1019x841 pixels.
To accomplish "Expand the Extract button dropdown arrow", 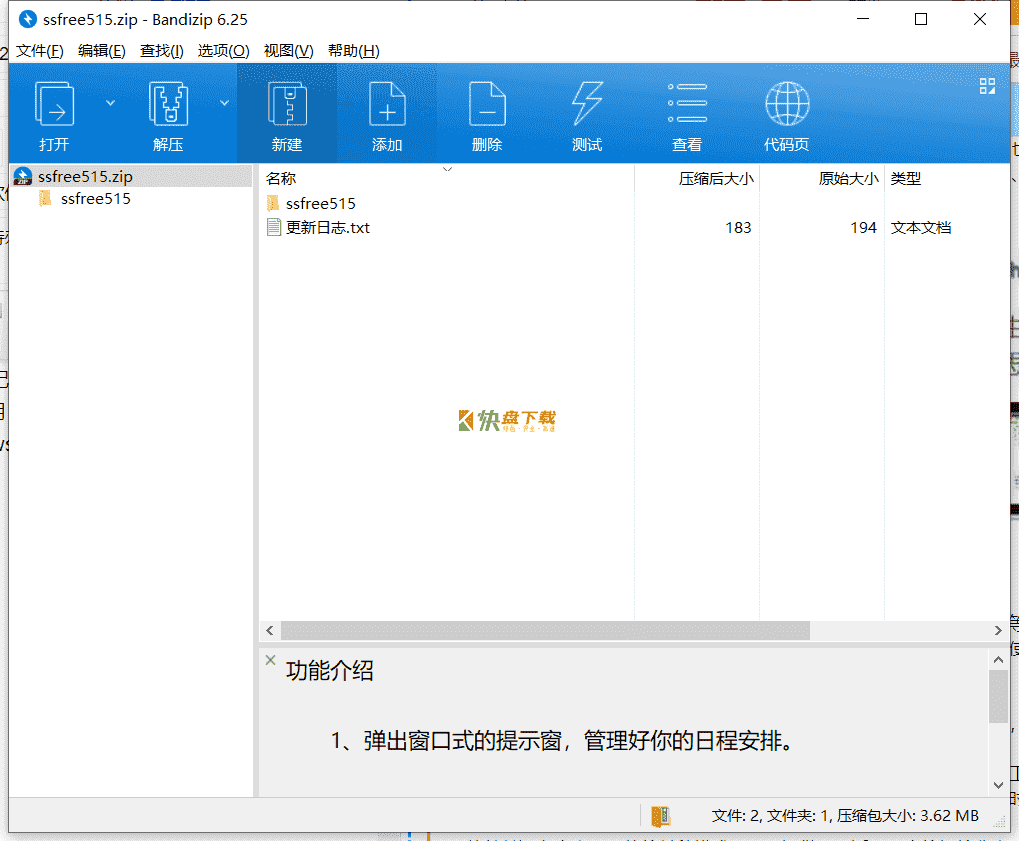I will pyautogui.click(x=224, y=103).
